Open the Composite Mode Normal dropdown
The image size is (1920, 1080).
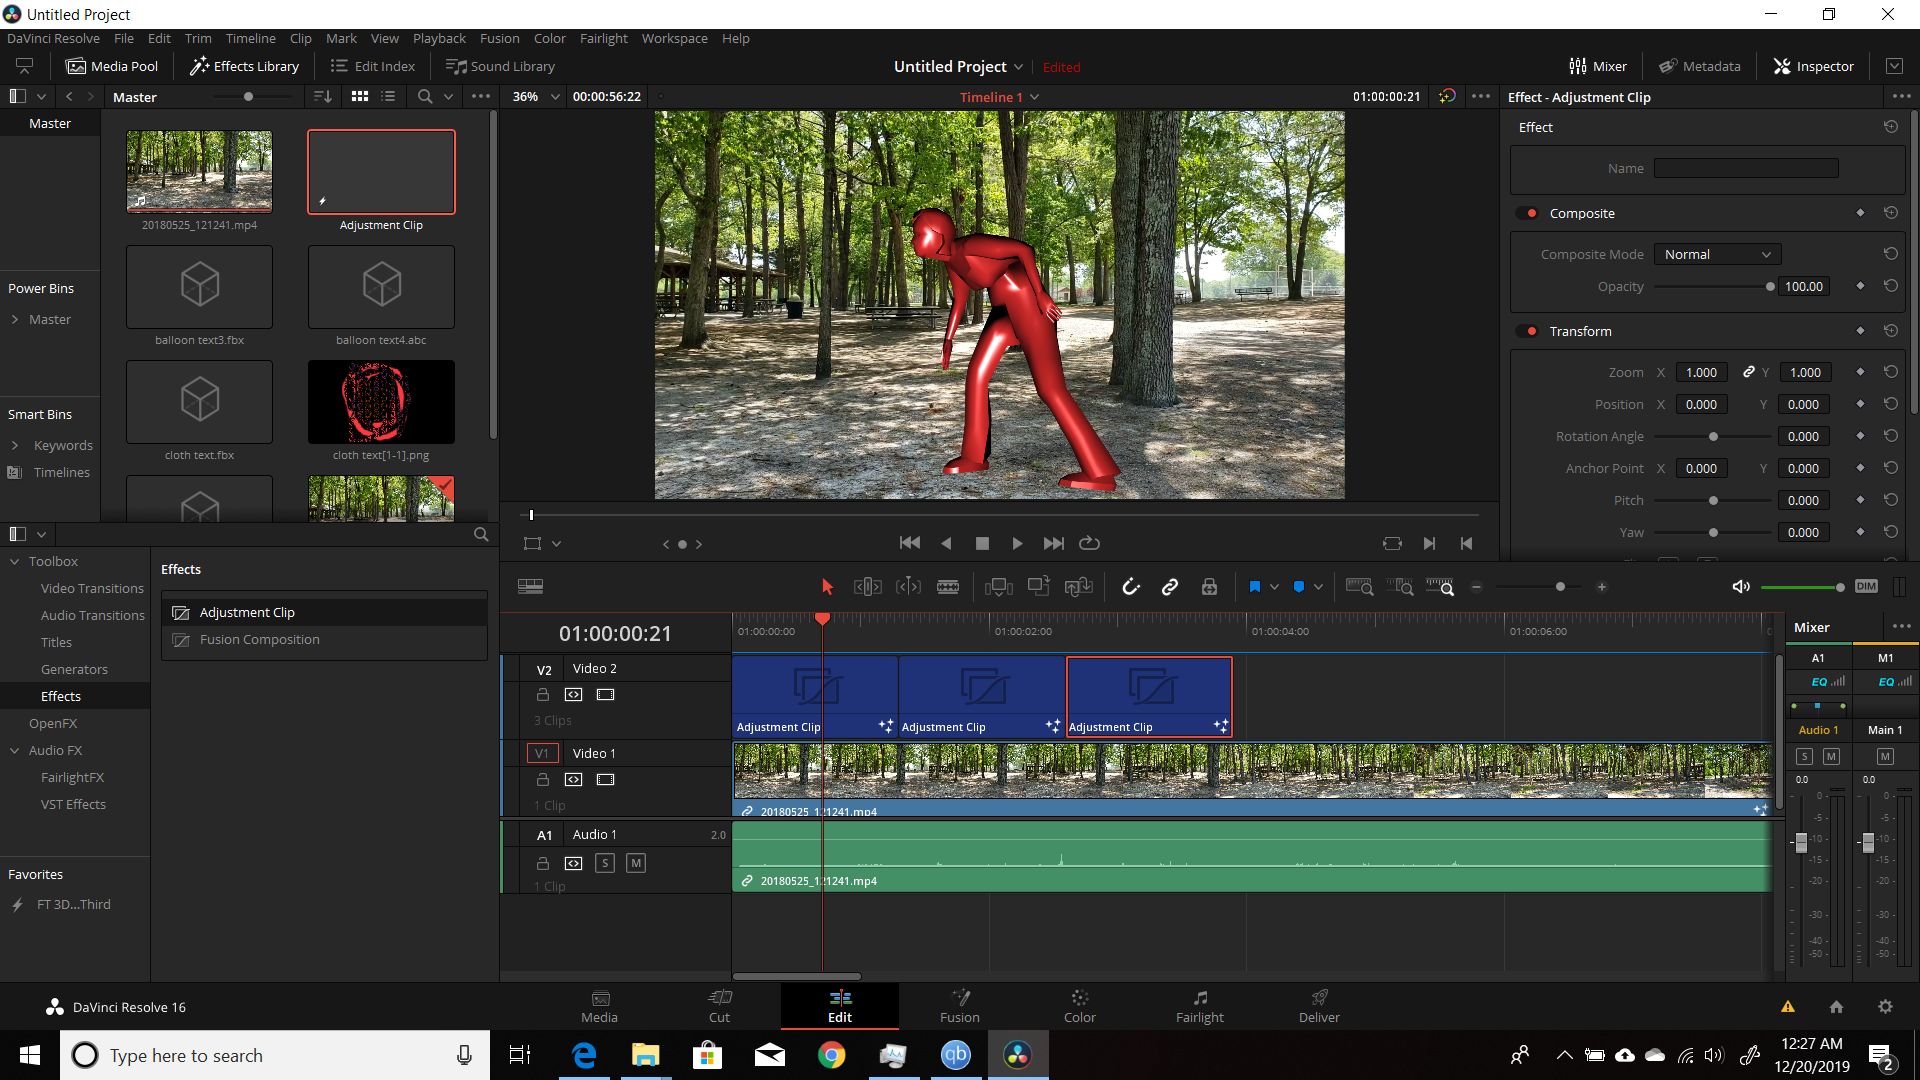coord(1717,255)
